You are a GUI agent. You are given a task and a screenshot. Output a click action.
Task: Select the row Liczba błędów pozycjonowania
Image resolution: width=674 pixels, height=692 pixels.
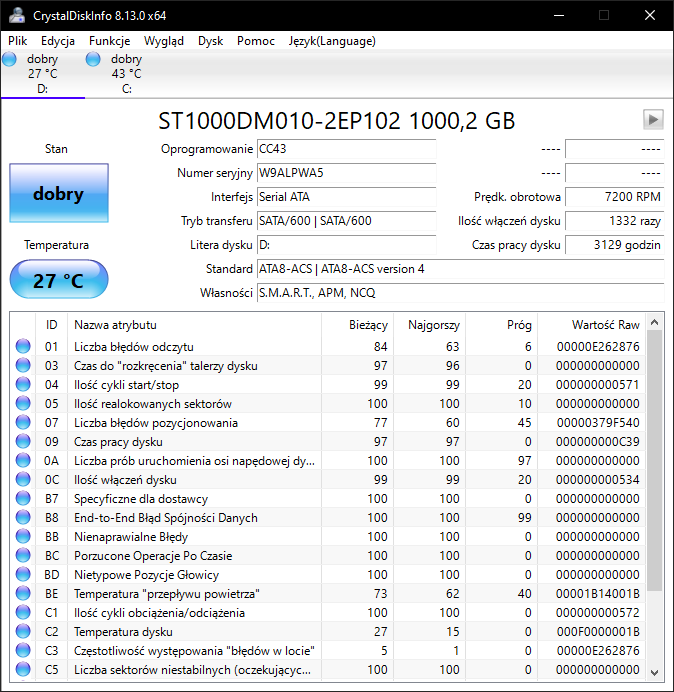[x=328, y=422]
